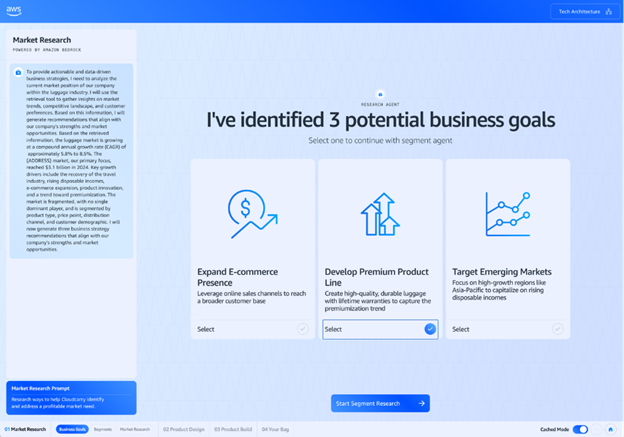Click the 'Research Agent' label
Screen dimensions: 624x437
pos(380,105)
